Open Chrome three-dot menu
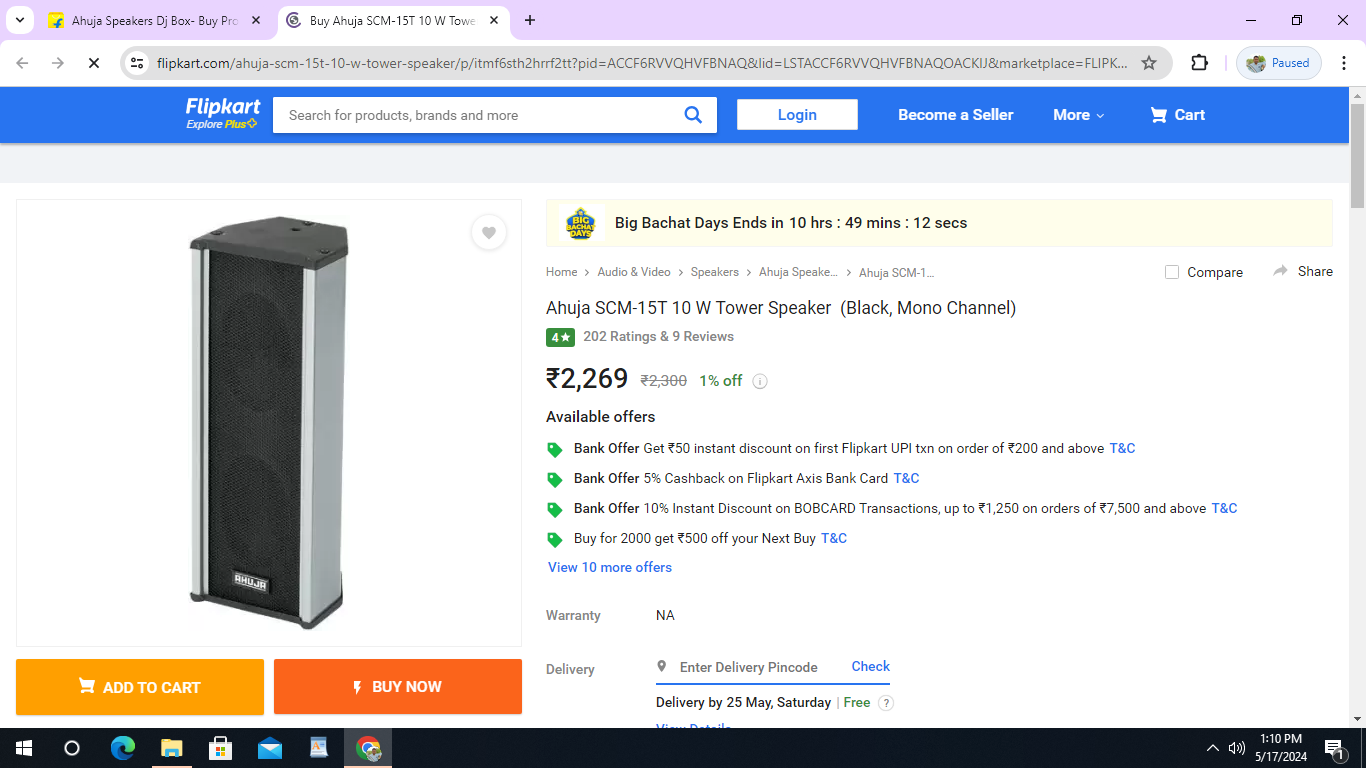The height and width of the screenshot is (768, 1366). tap(1343, 63)
